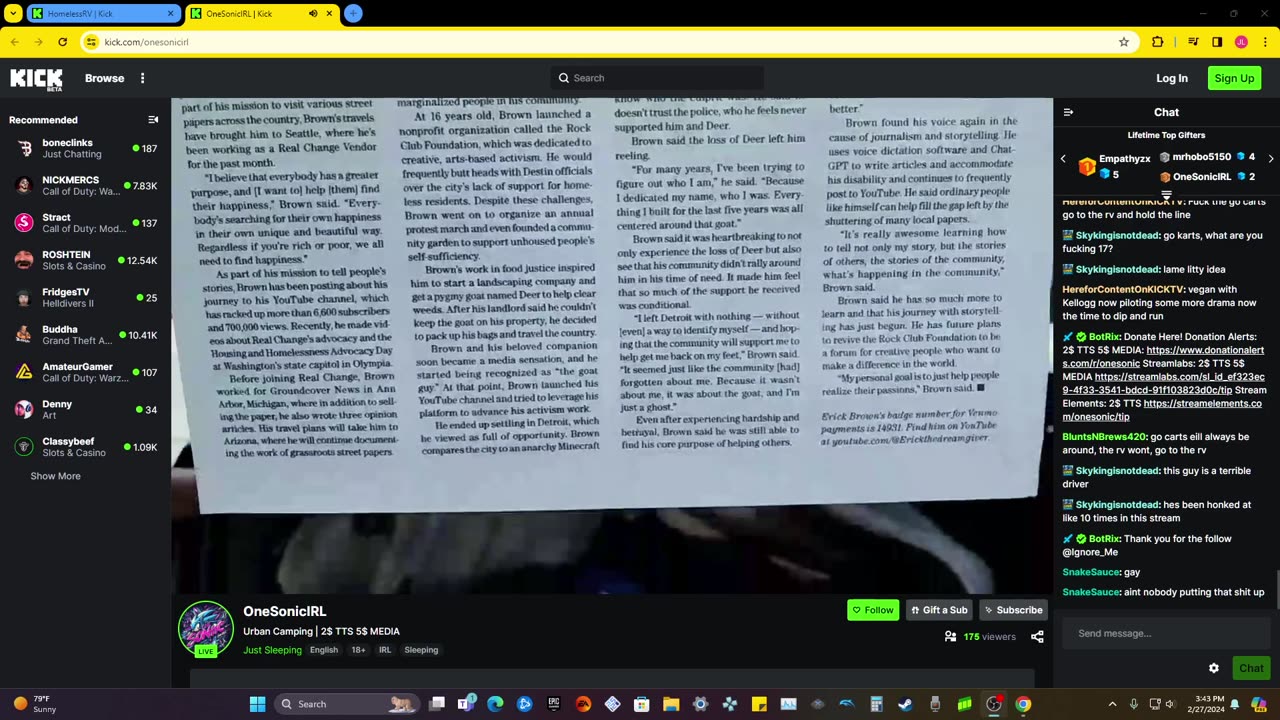Show next top gifters with right arrow

pyautogui.click(x=1270, y=158)
